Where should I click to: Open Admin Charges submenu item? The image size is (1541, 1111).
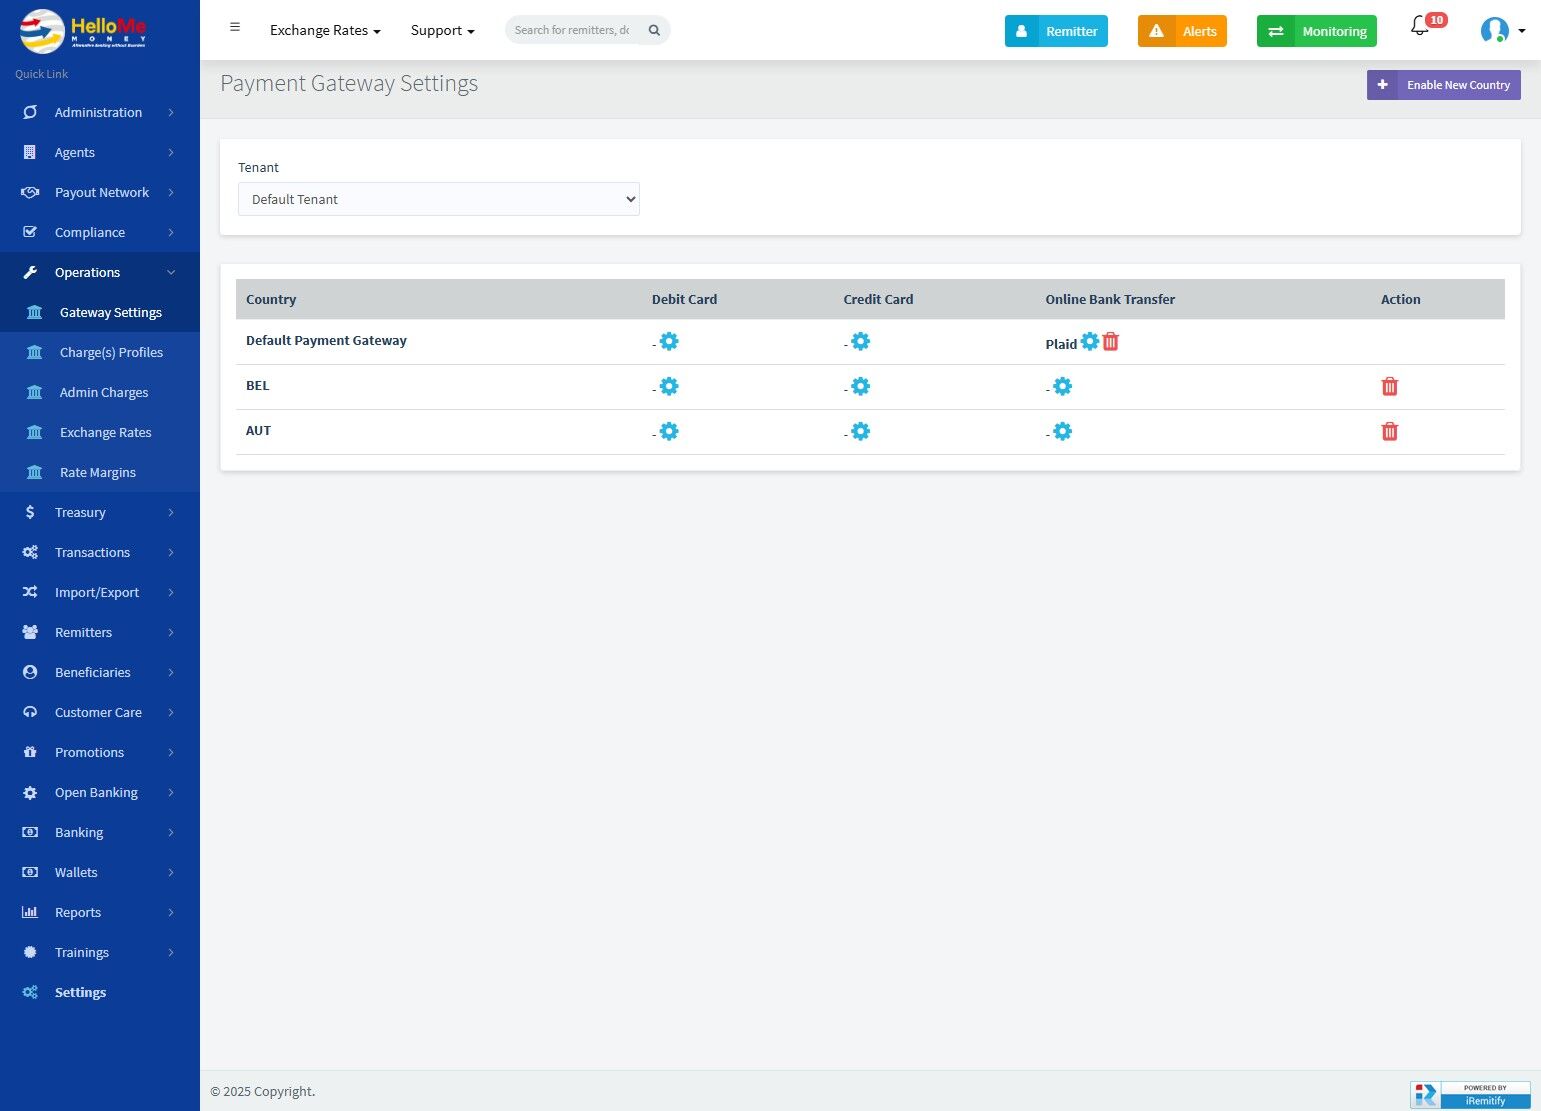[100, 392]
